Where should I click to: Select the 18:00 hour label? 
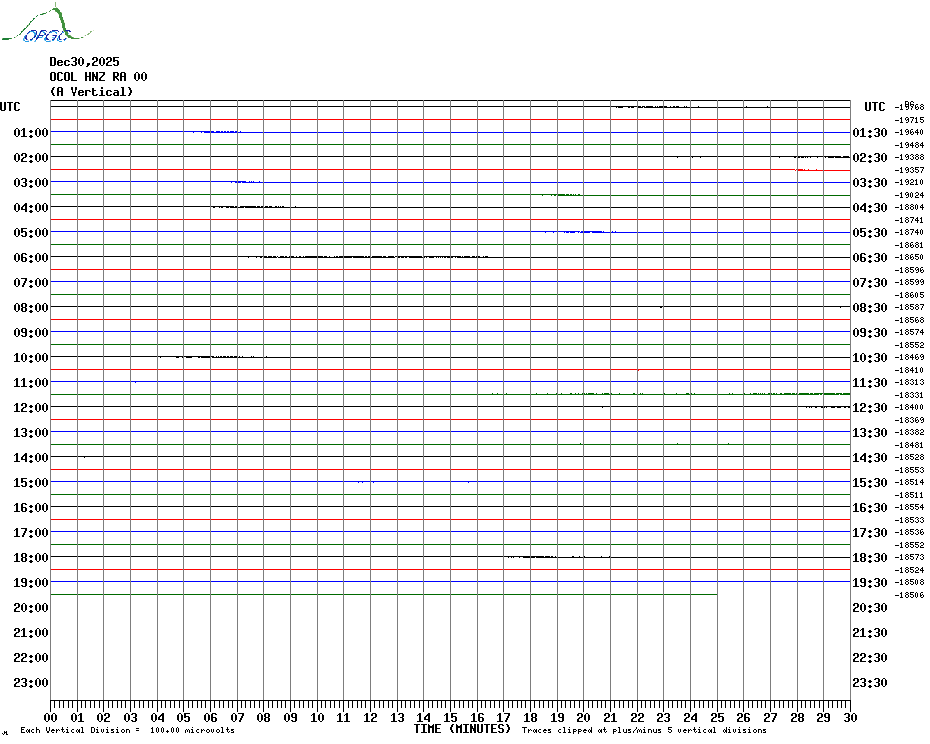(x=31, y=558)
